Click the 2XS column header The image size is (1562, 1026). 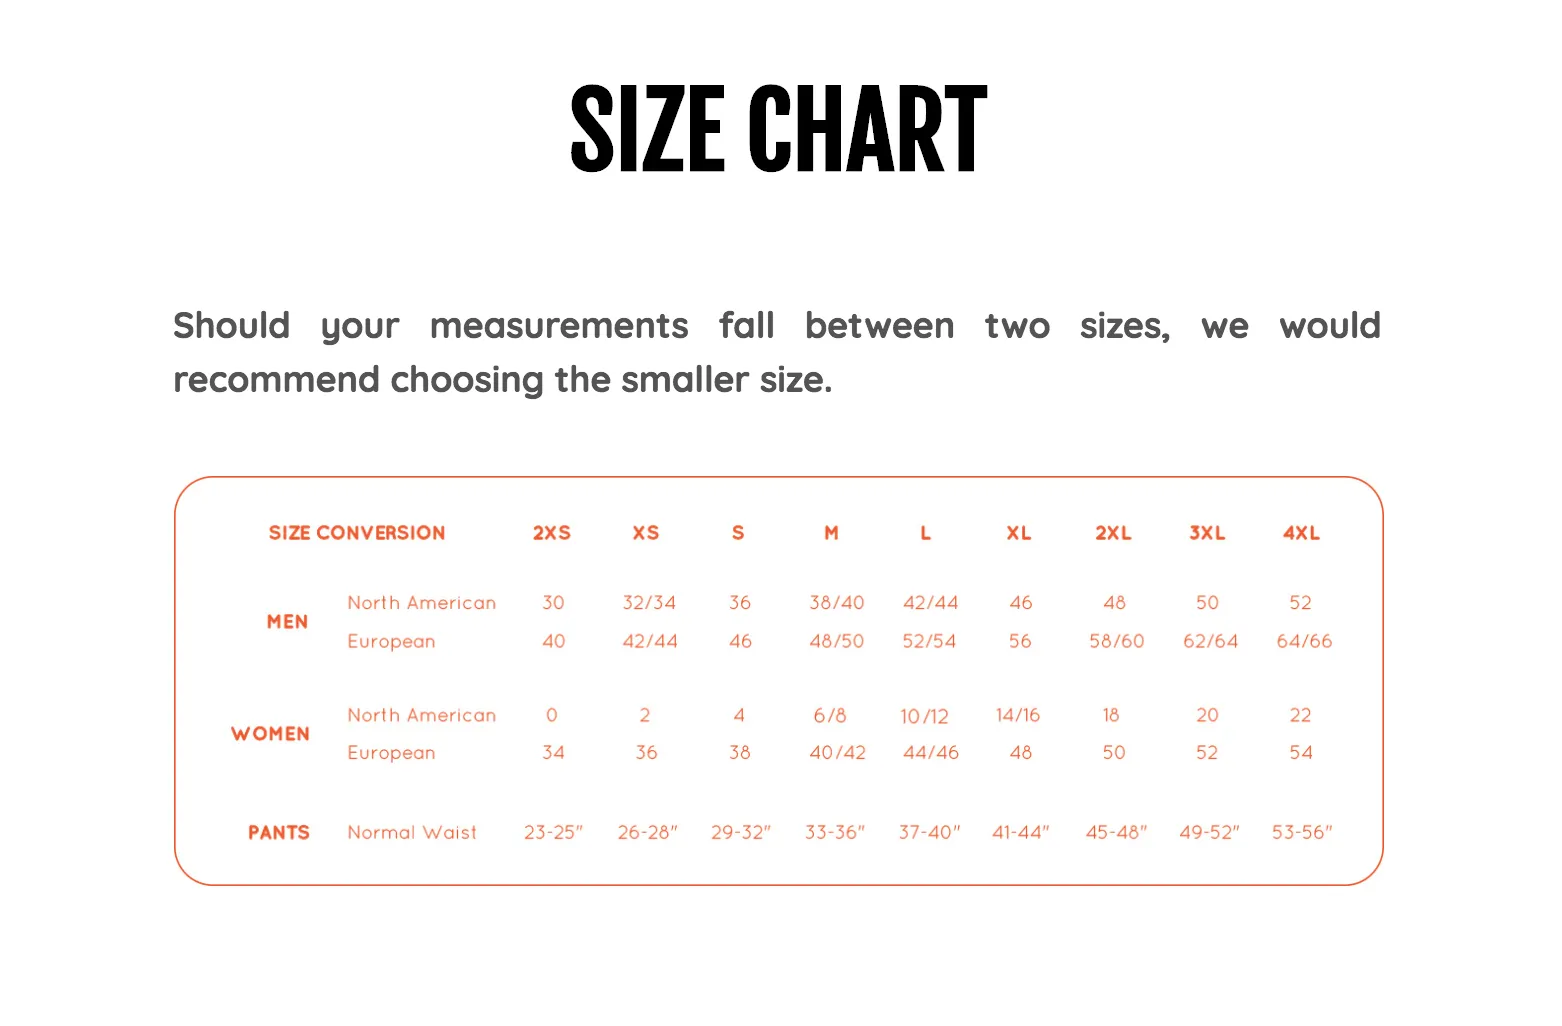(x=552, y=533)
